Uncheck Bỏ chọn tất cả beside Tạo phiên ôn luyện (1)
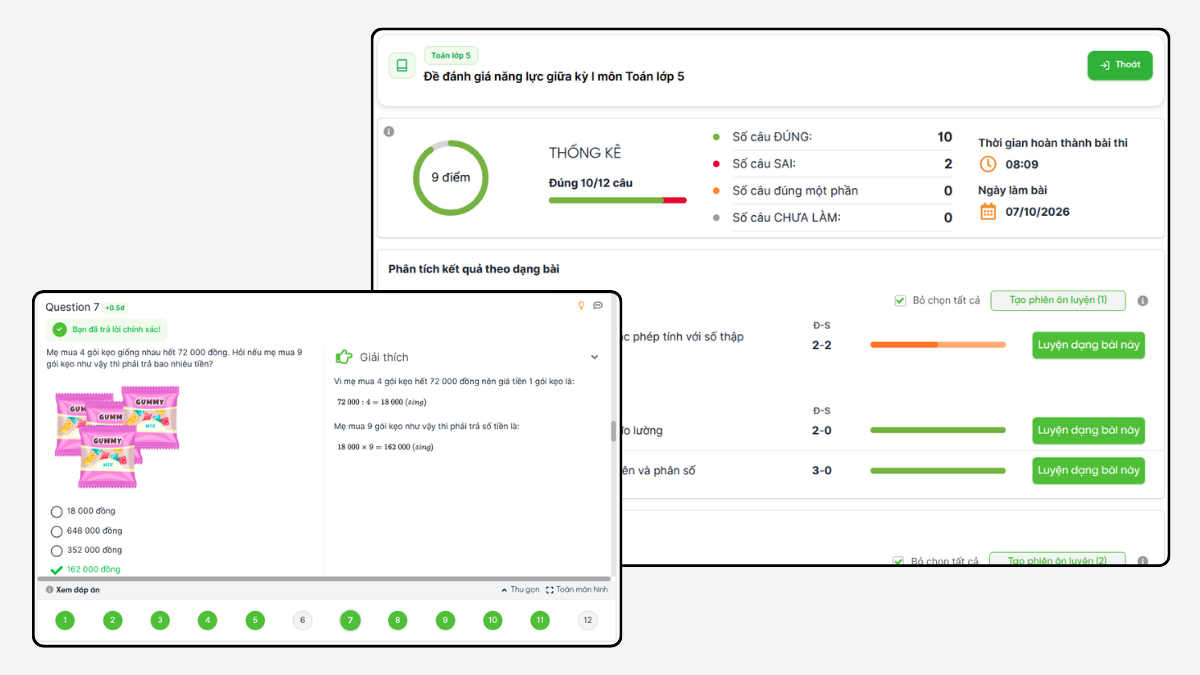 901,301
